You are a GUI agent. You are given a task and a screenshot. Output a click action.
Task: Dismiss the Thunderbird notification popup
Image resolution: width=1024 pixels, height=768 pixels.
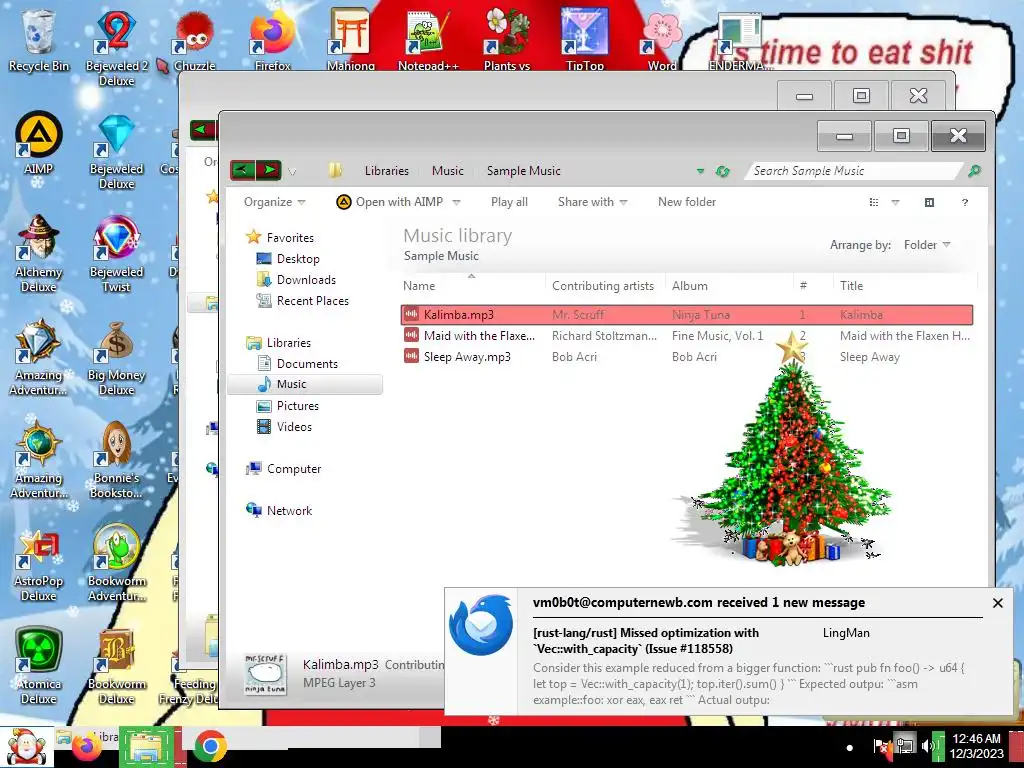click(997, 603)
